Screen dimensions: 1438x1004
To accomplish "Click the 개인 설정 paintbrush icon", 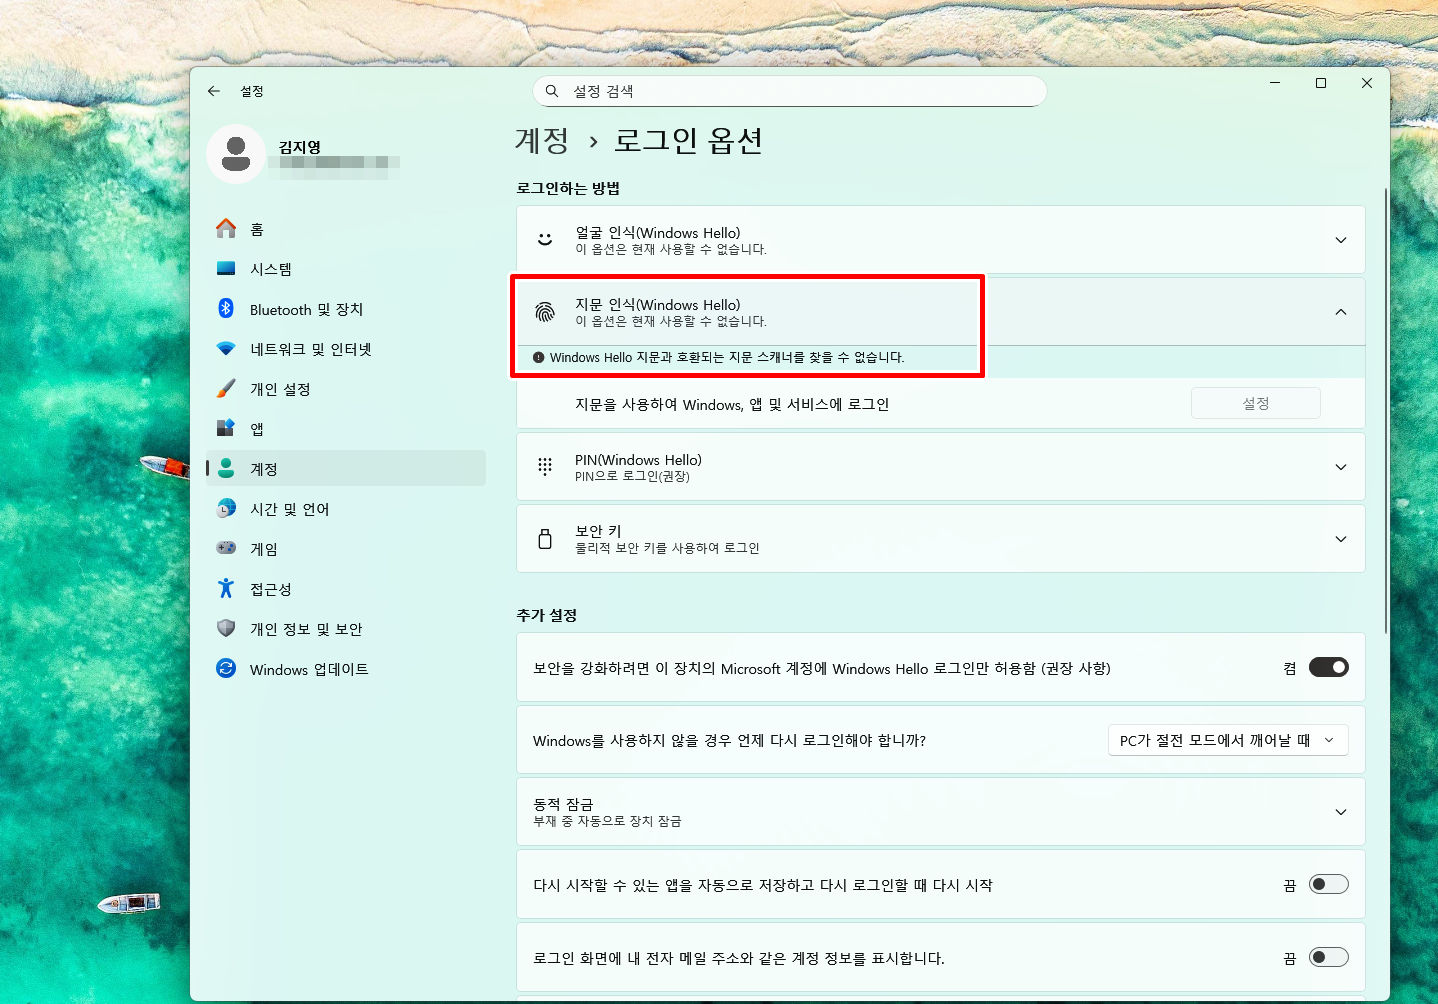I will [227, 389].
